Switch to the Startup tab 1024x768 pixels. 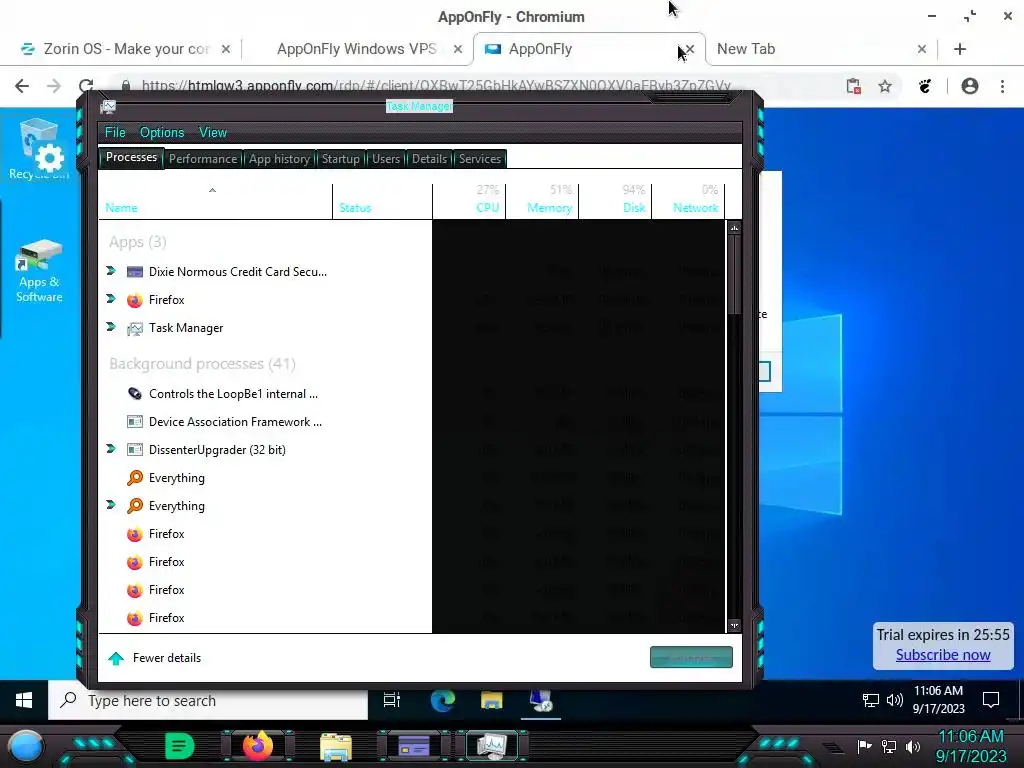pos(340,159)
